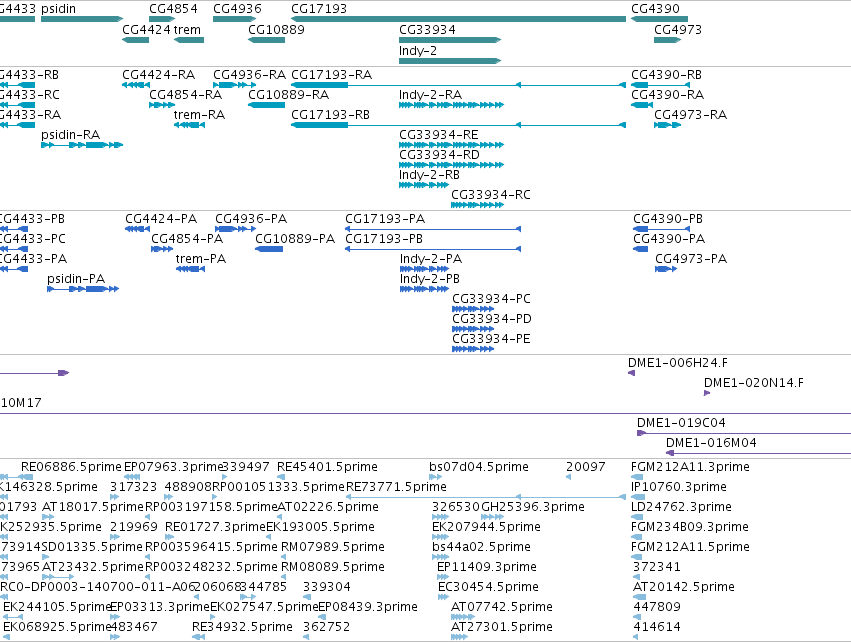Click the trem gene label
The image size is (851, 642).
click(187, 30)
